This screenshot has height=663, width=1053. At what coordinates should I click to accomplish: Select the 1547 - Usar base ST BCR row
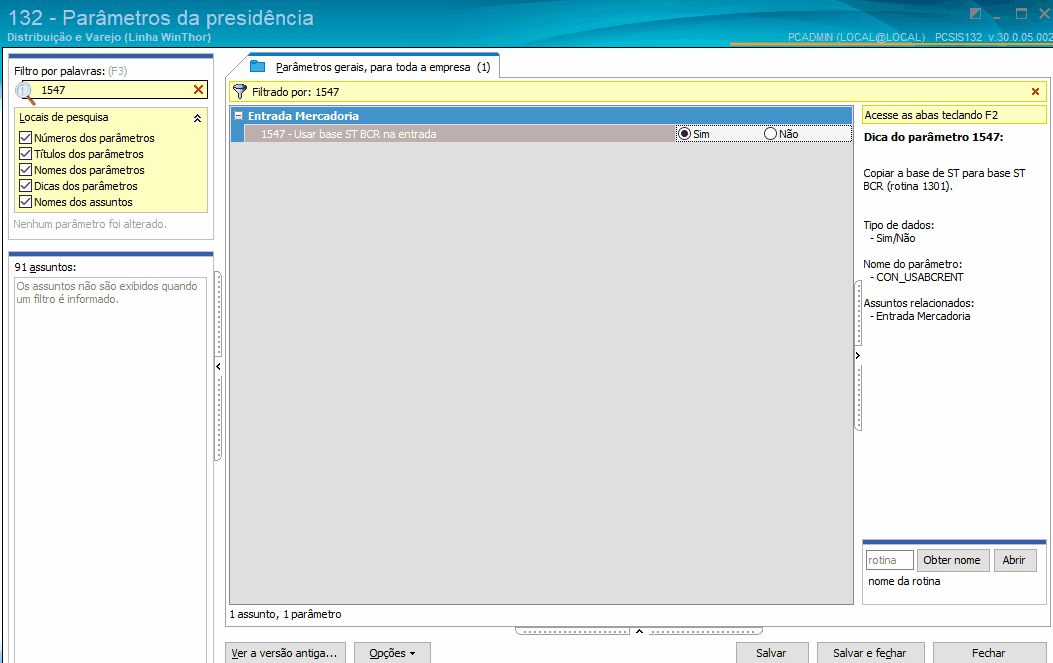tap(459, 134)
